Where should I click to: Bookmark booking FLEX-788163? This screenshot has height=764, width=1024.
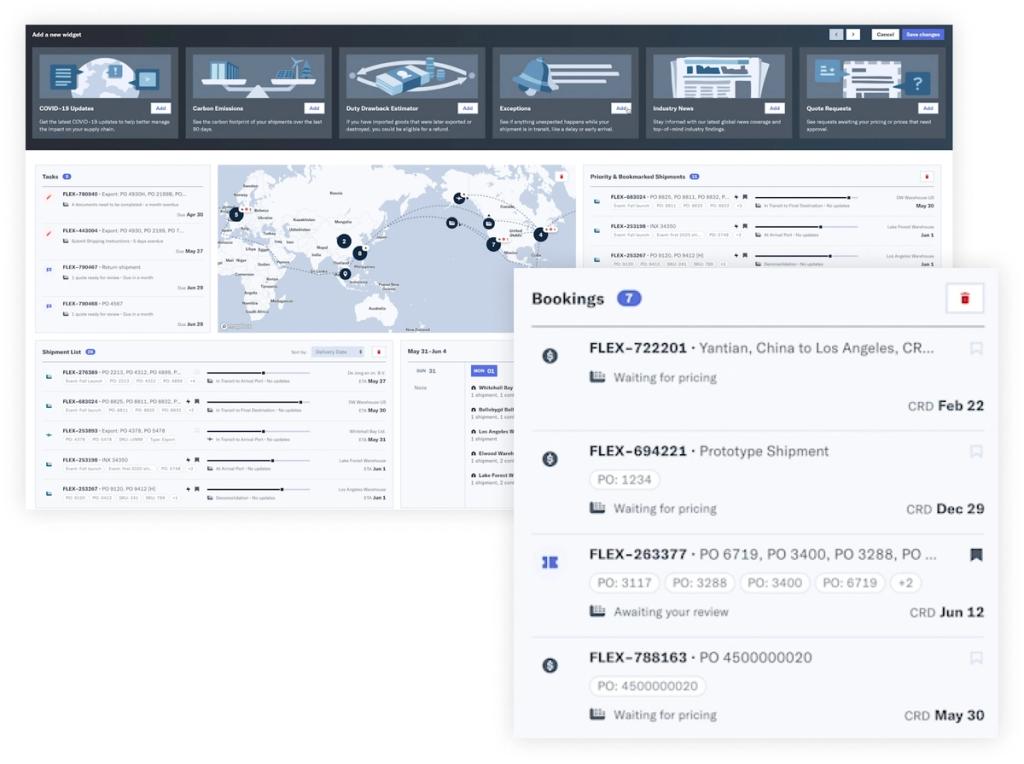pos(976,658)
